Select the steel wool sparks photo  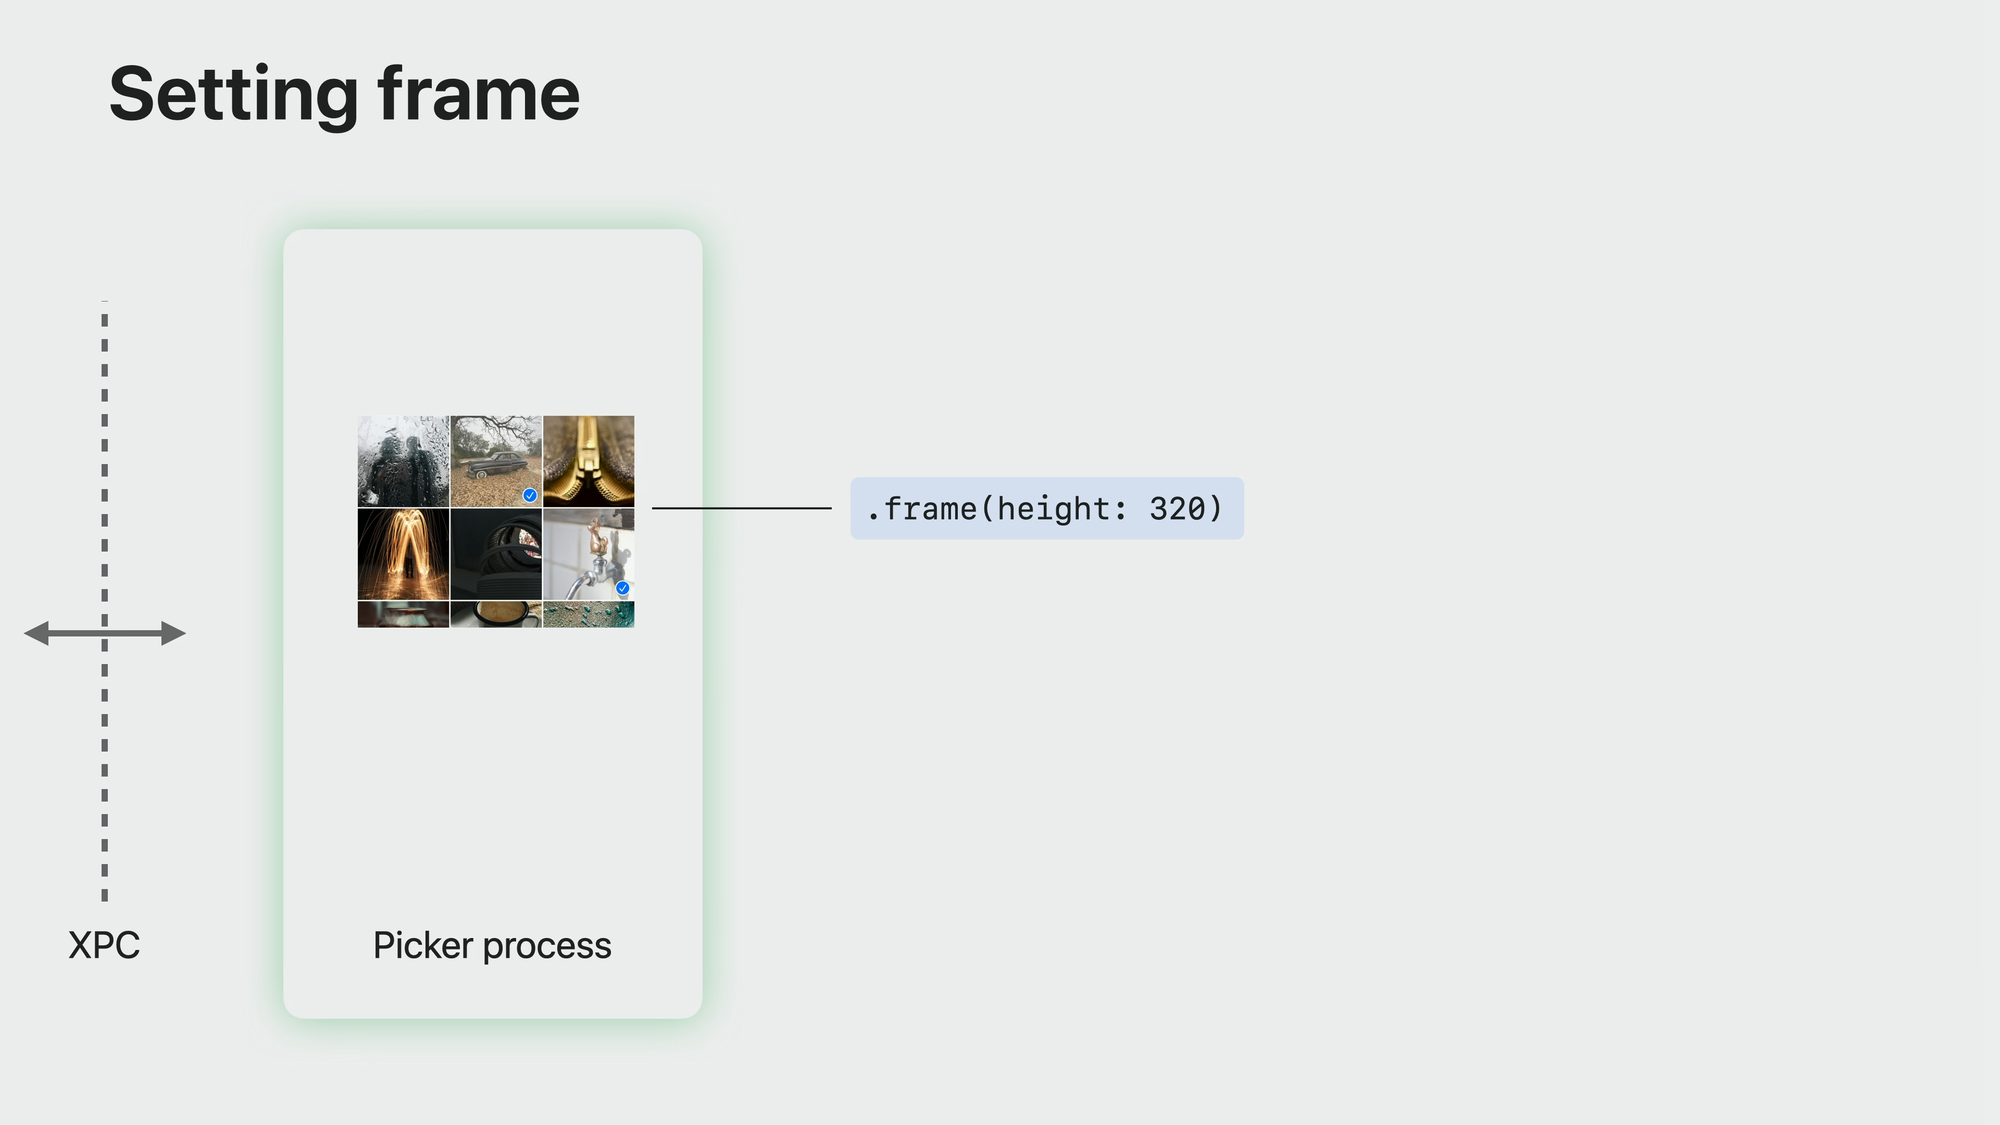pos(403,554)
